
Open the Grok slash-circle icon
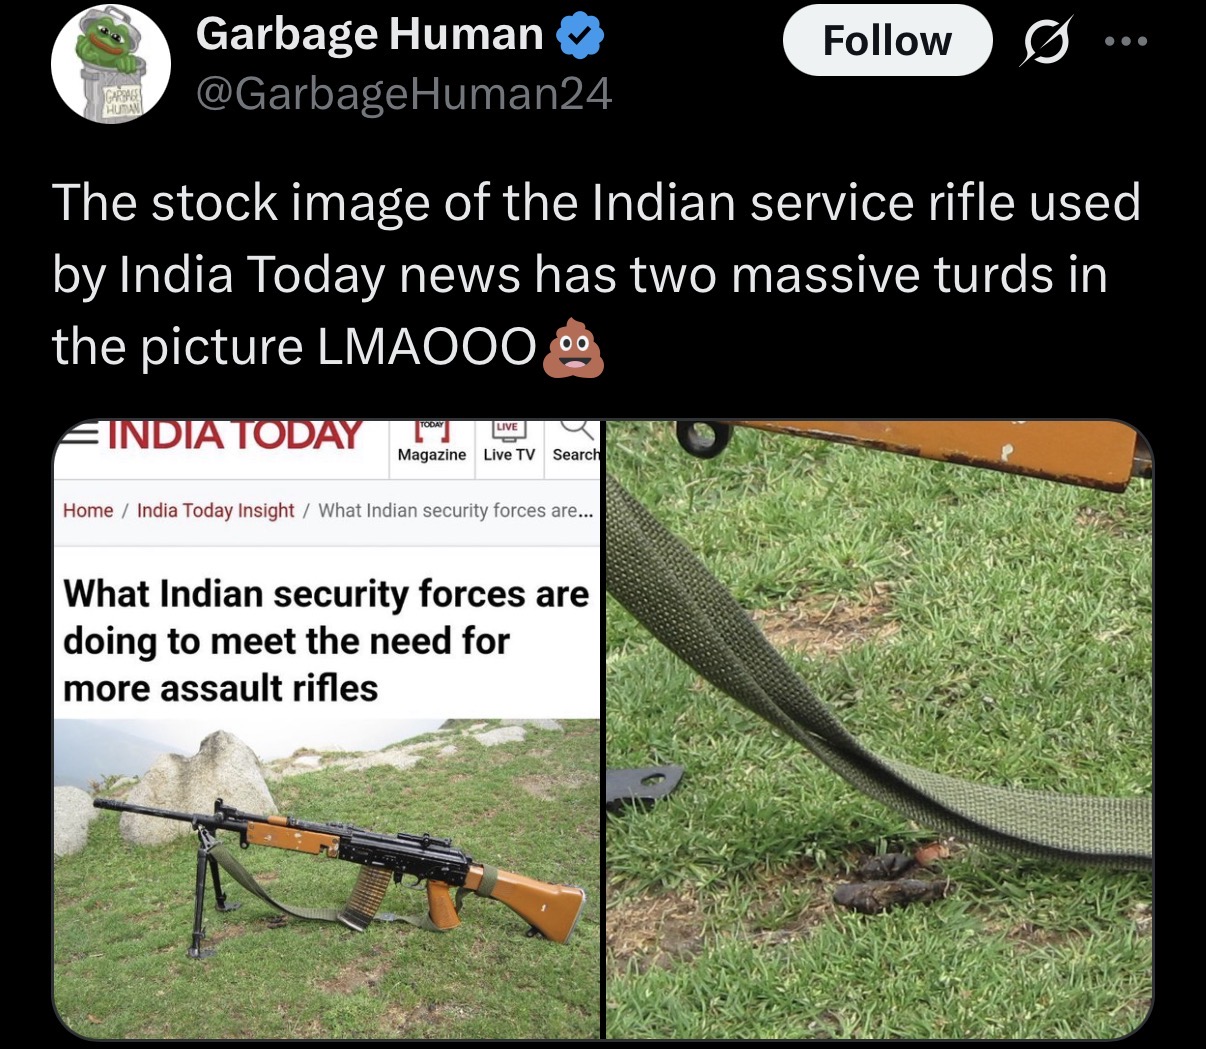coord(1044,43)
